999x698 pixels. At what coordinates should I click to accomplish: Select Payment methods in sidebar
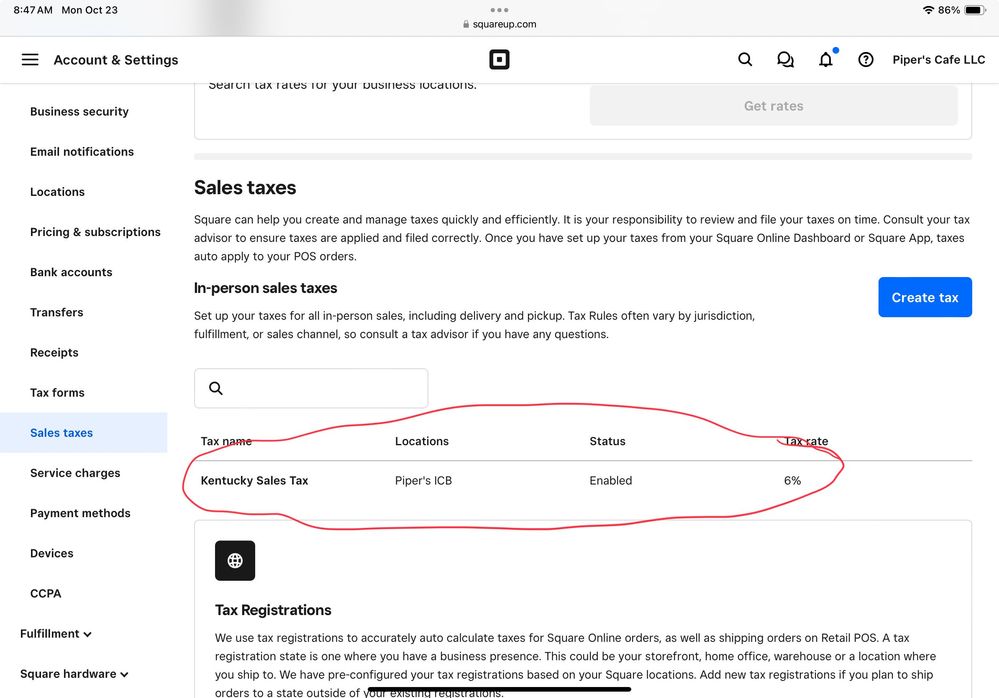[x=80, y=513]
